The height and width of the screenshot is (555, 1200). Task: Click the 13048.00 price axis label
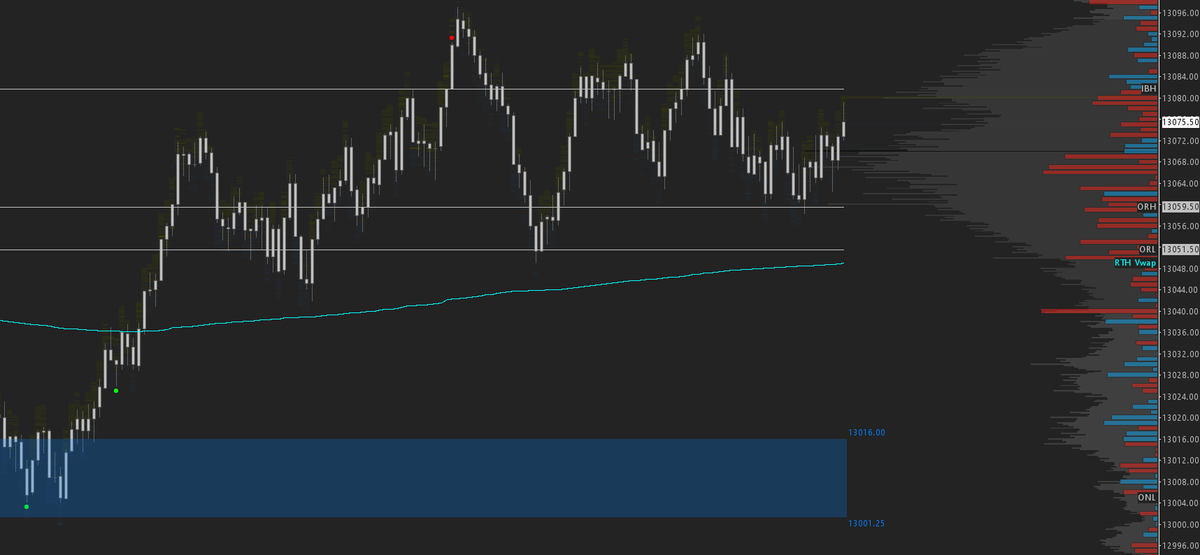click(1181, 269)
